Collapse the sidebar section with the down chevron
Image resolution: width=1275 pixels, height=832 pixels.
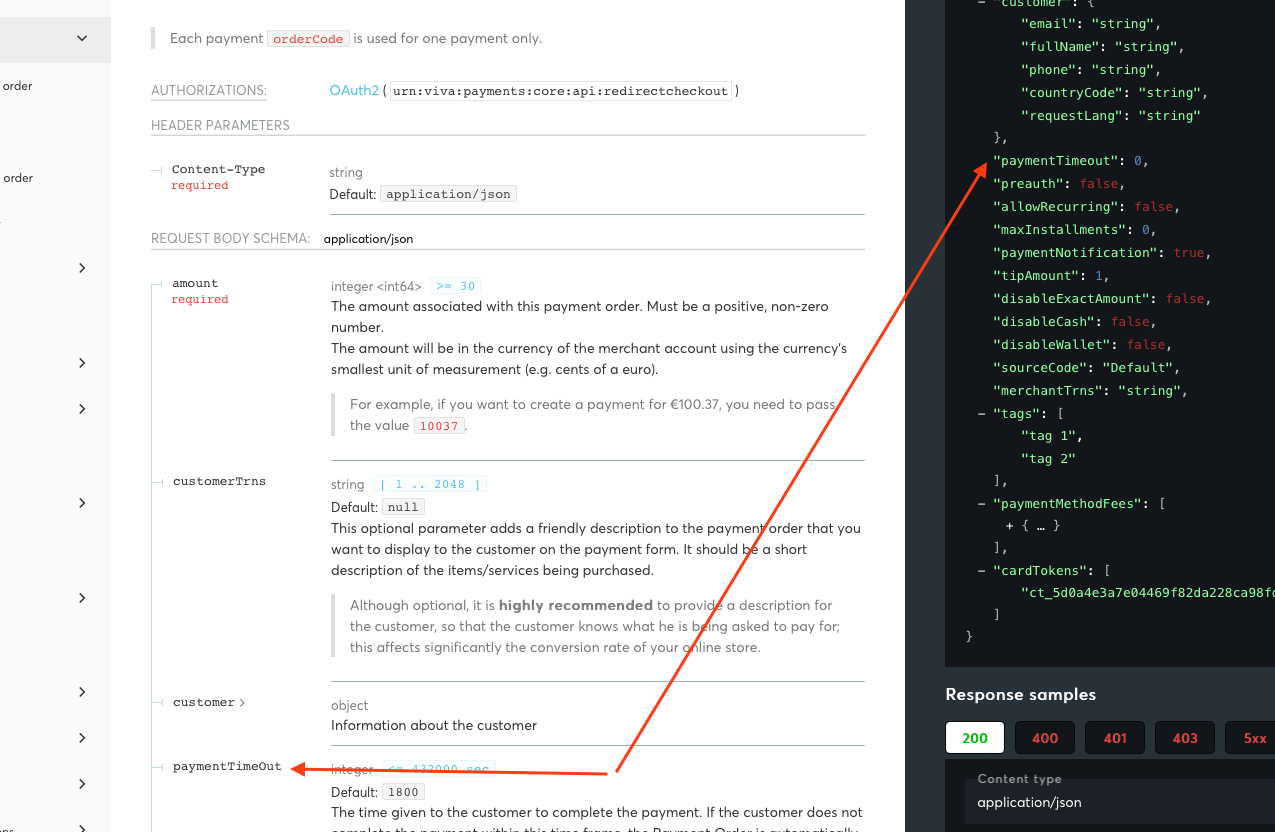pos(82,39)
